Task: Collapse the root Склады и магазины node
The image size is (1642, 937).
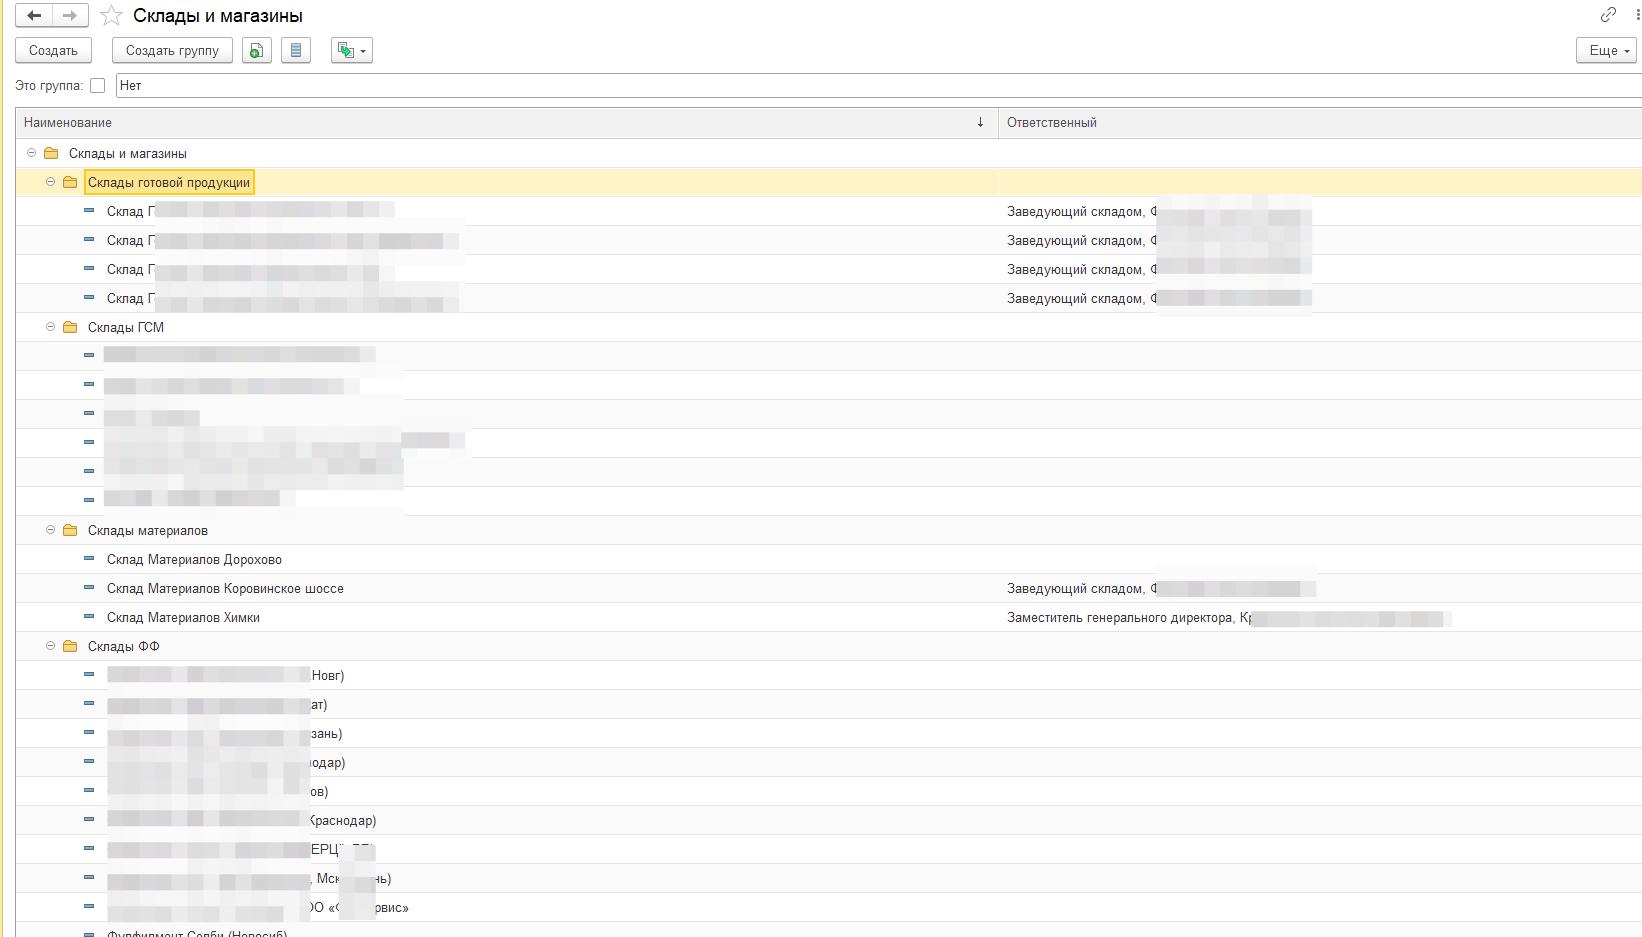Action: [32, 153]
